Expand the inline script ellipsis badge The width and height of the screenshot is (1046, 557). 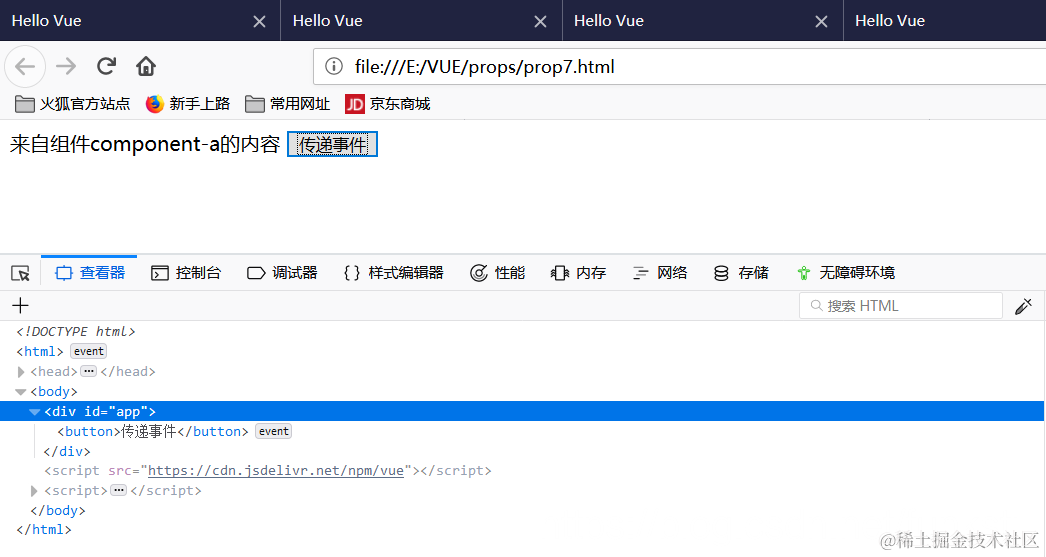click(119, 490)
